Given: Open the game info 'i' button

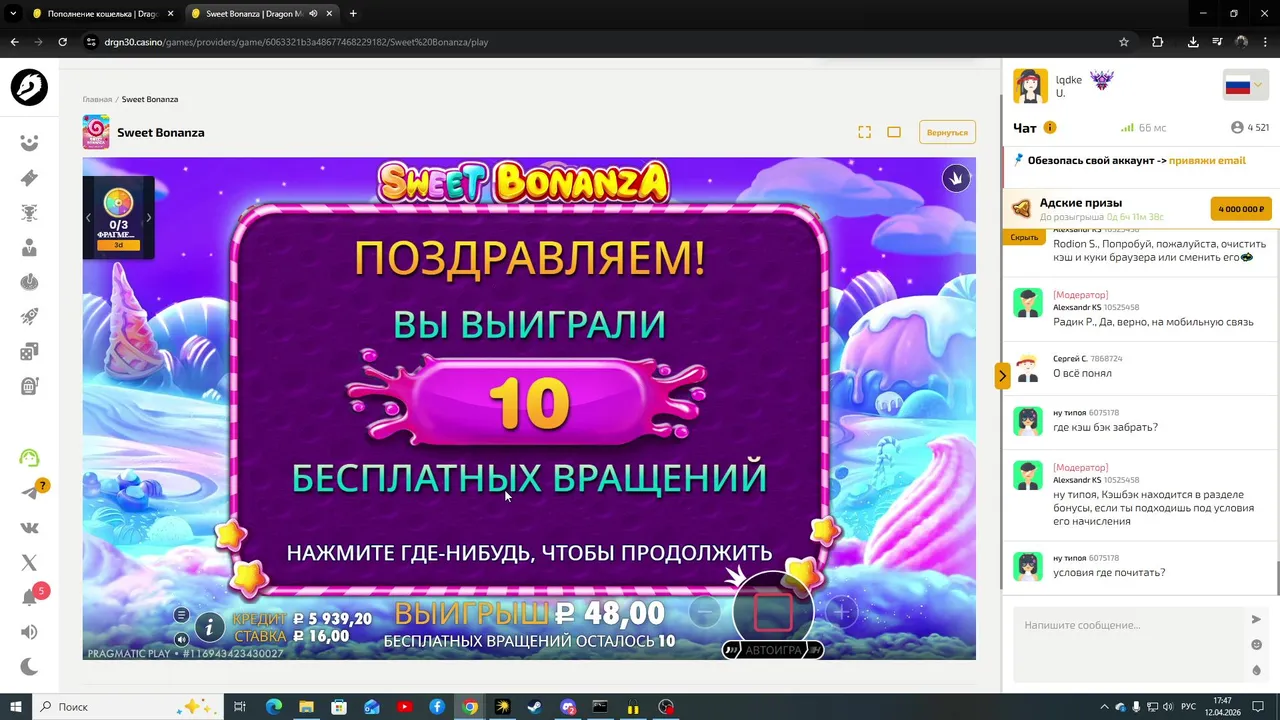Looking at the screenshot, I should point(209,628).
